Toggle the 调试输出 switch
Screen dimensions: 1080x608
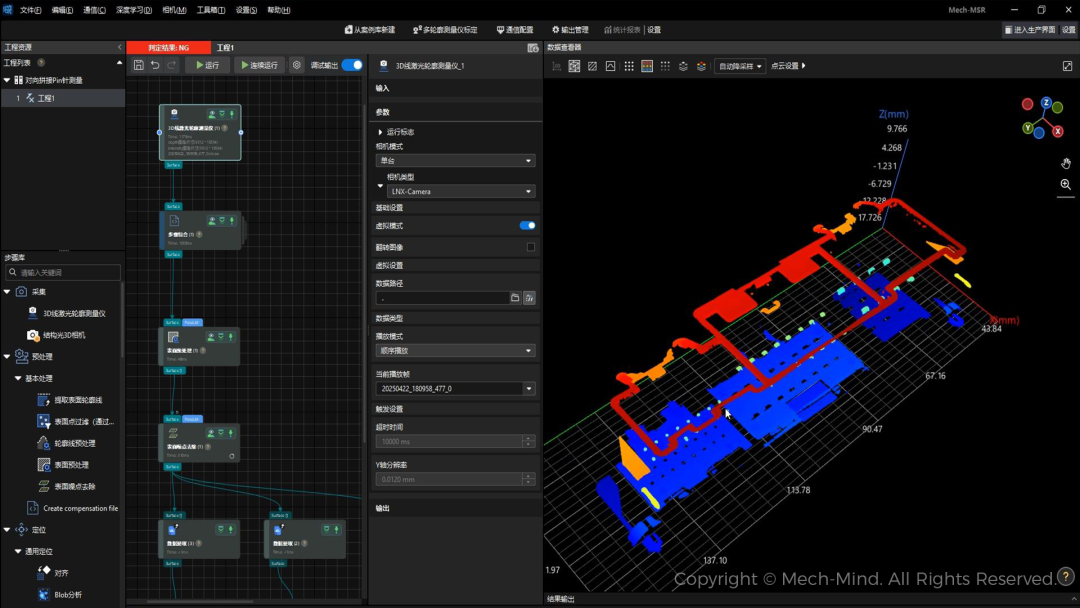pos(352,65)
